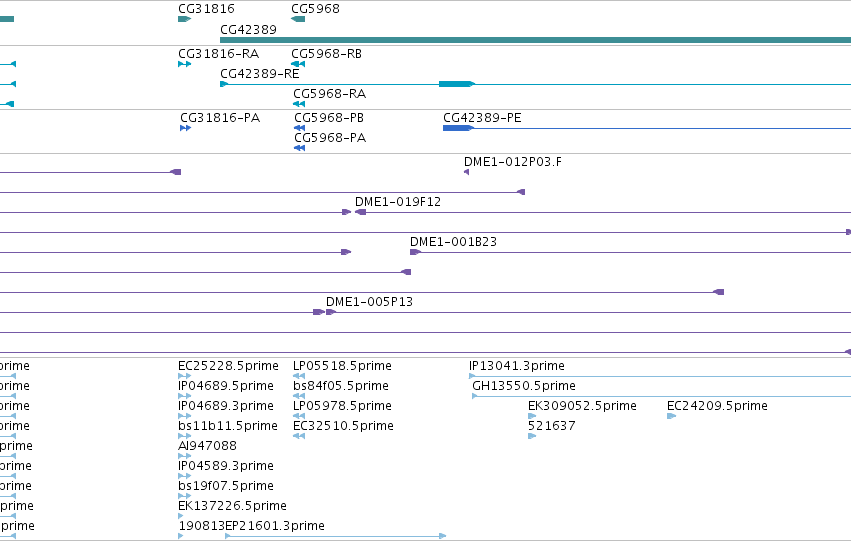Select the IP04589.3prime EST label
The image size is (851, 541).
click(x=226, y=466)
